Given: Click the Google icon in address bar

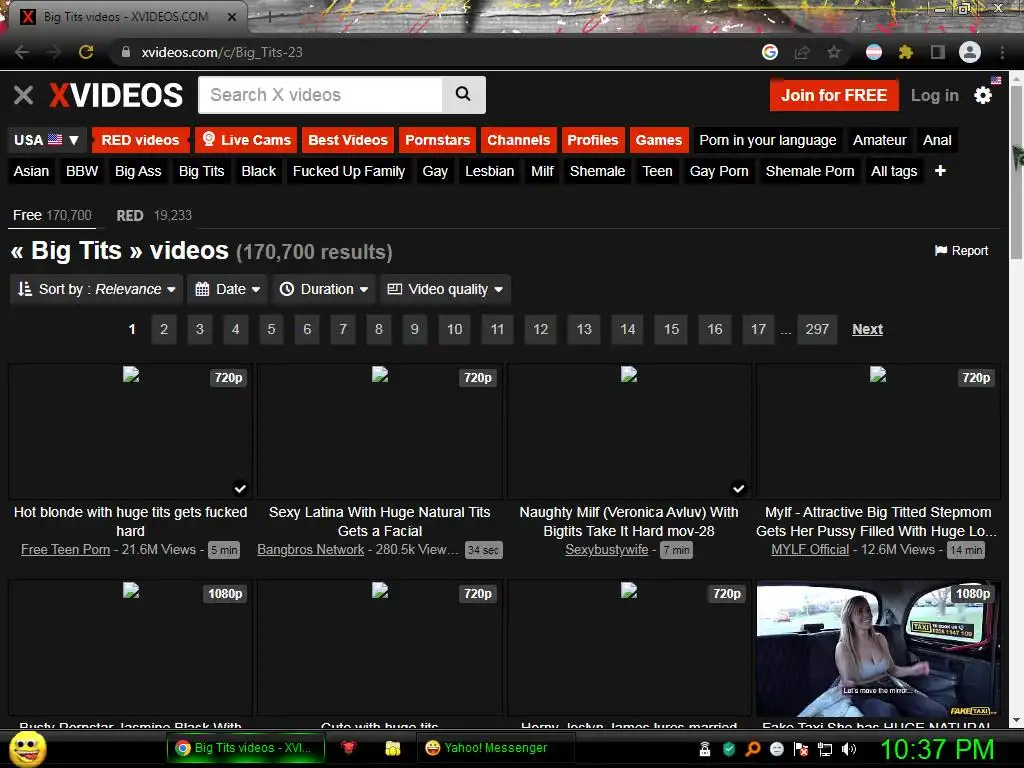Looking at the screenshot, I should point(770,52).
